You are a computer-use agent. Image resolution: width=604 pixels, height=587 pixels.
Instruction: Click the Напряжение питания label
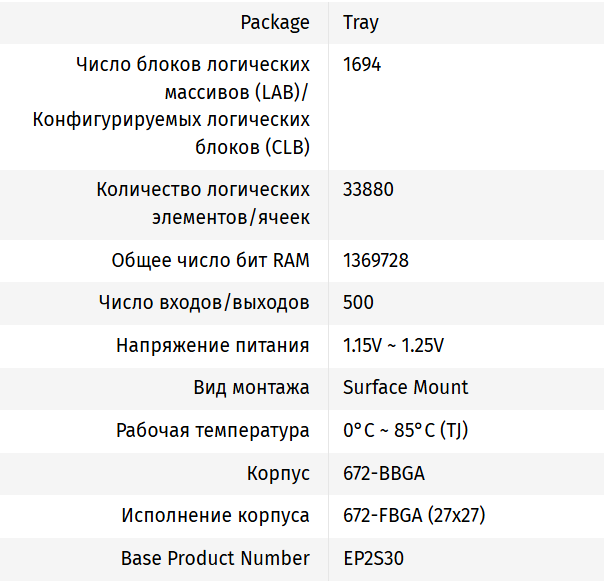212,345
